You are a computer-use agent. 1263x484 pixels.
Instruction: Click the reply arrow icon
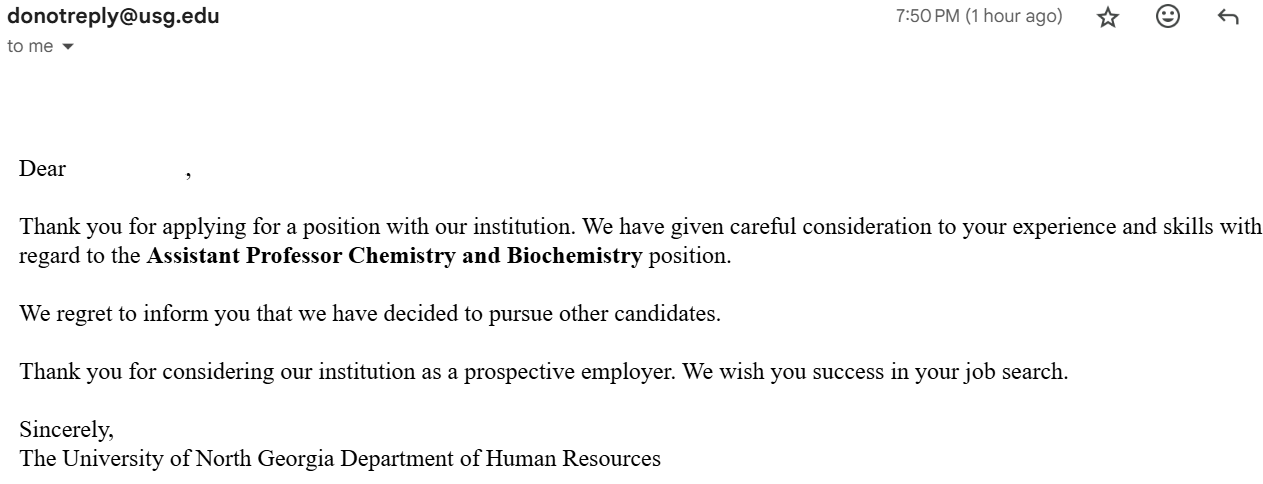[x=1228, y=17]
